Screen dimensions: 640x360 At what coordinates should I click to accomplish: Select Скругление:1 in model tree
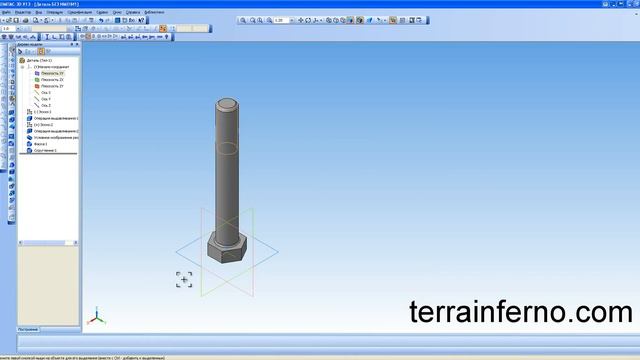pos(45,151)
